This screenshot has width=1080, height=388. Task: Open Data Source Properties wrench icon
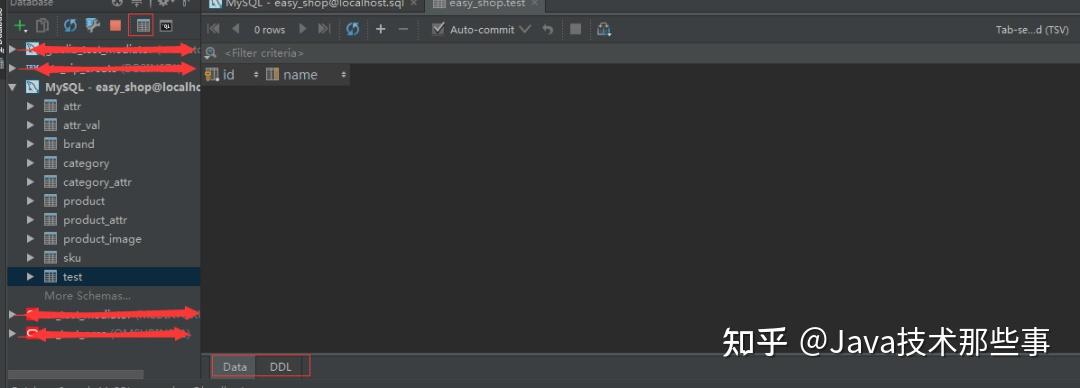coord(92,26)
